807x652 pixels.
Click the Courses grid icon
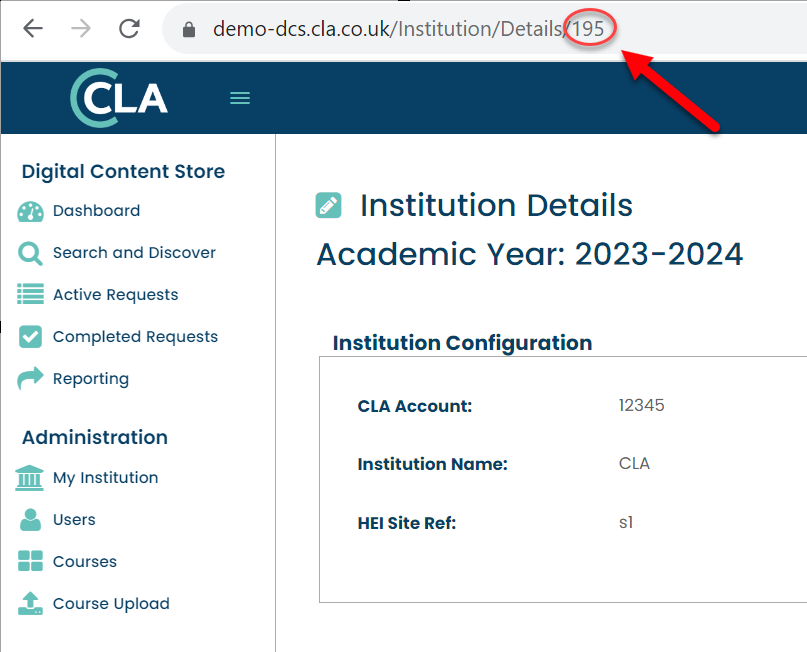30,562
